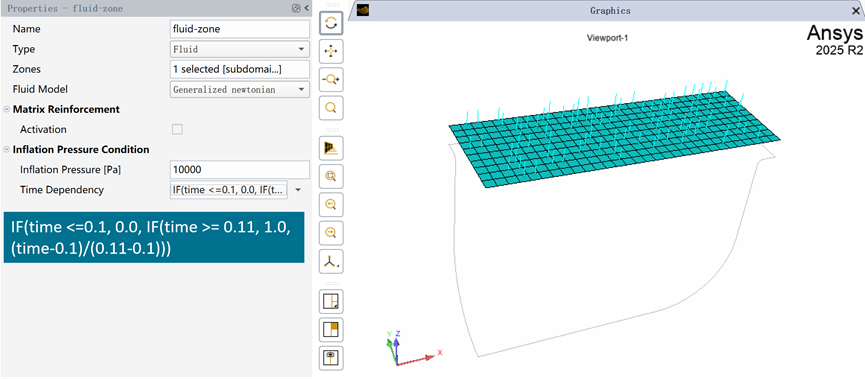Click the Viewport-1 label
The height and width of the screenshot is (379, 865).
(x=608, y=38)
